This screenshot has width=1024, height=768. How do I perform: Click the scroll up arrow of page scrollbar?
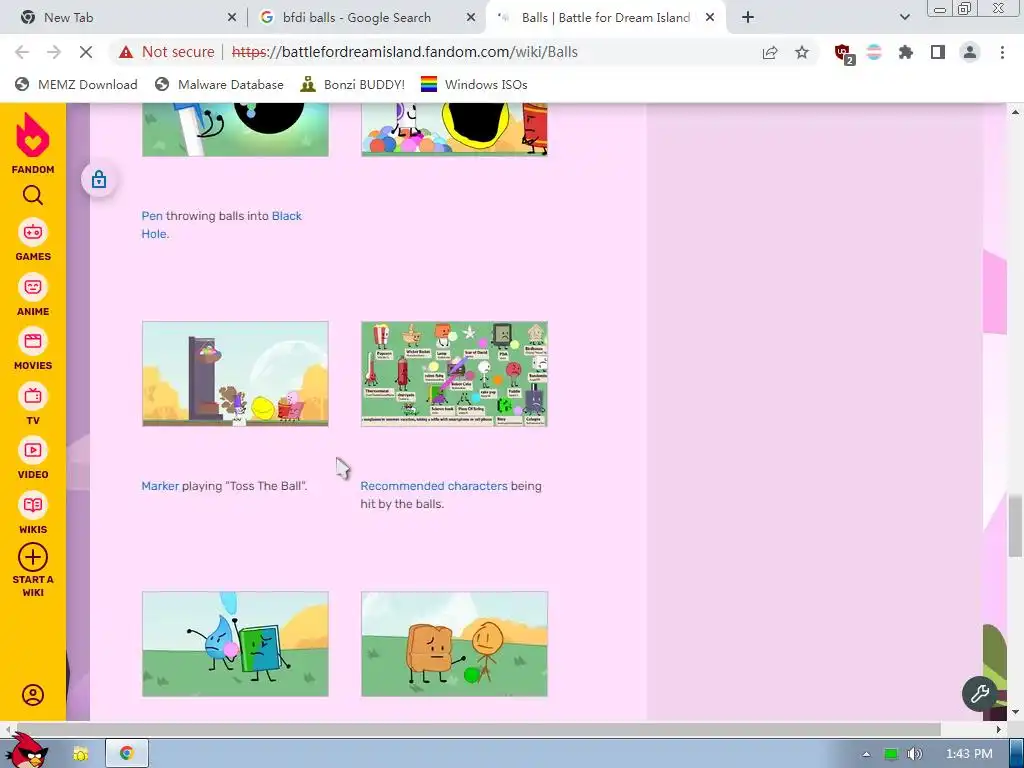(x=1015, y=111)
